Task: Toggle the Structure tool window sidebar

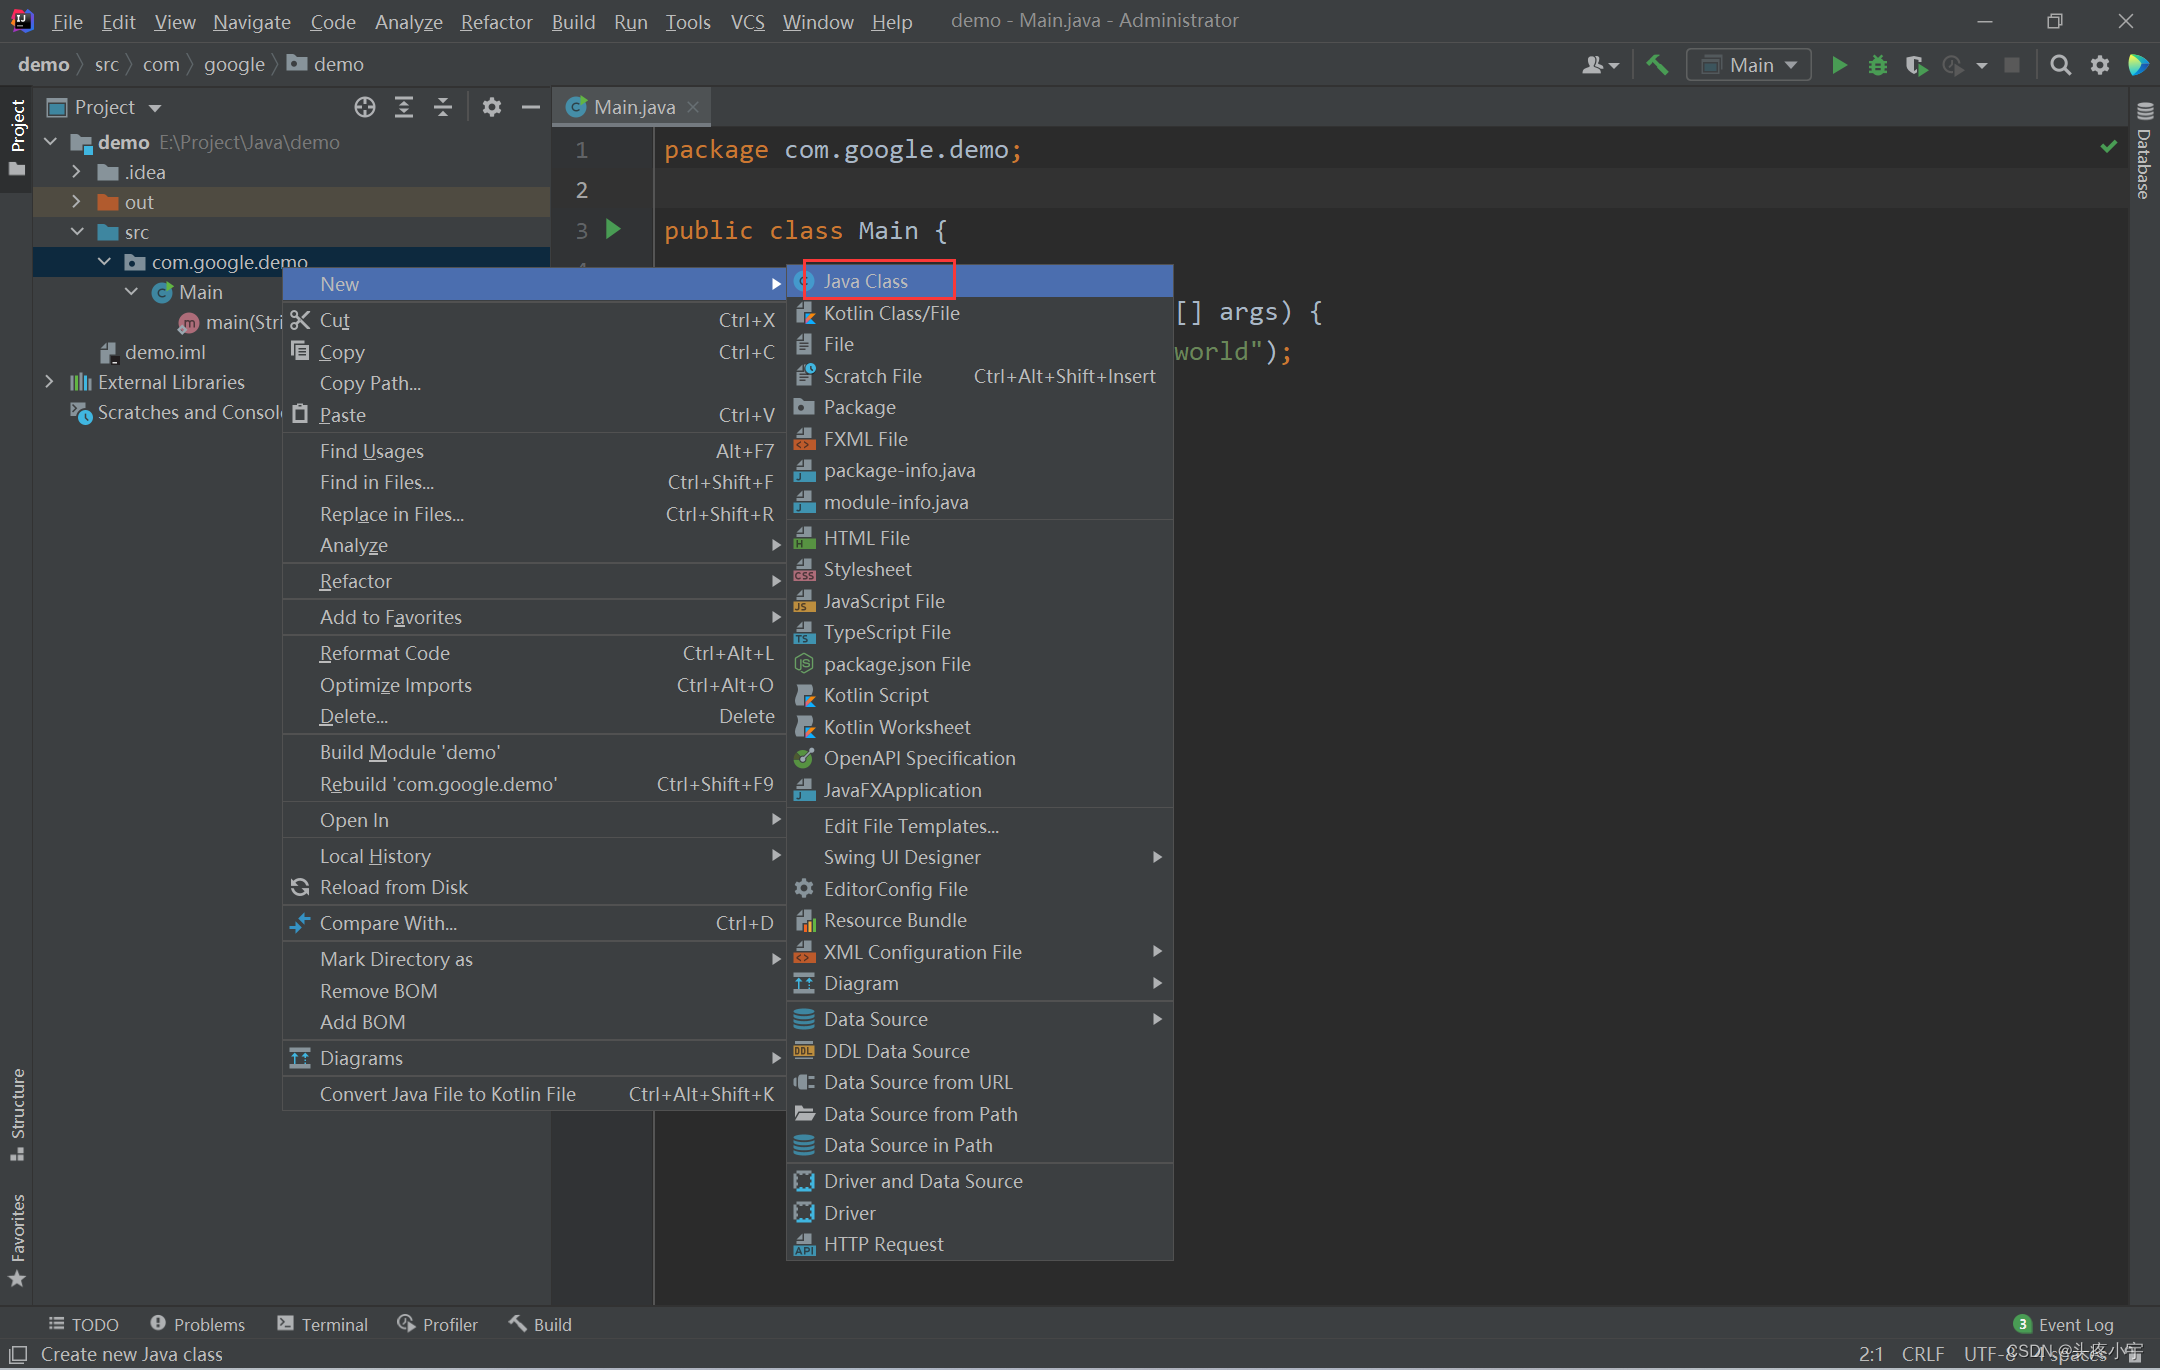Action: [17, 1112]
